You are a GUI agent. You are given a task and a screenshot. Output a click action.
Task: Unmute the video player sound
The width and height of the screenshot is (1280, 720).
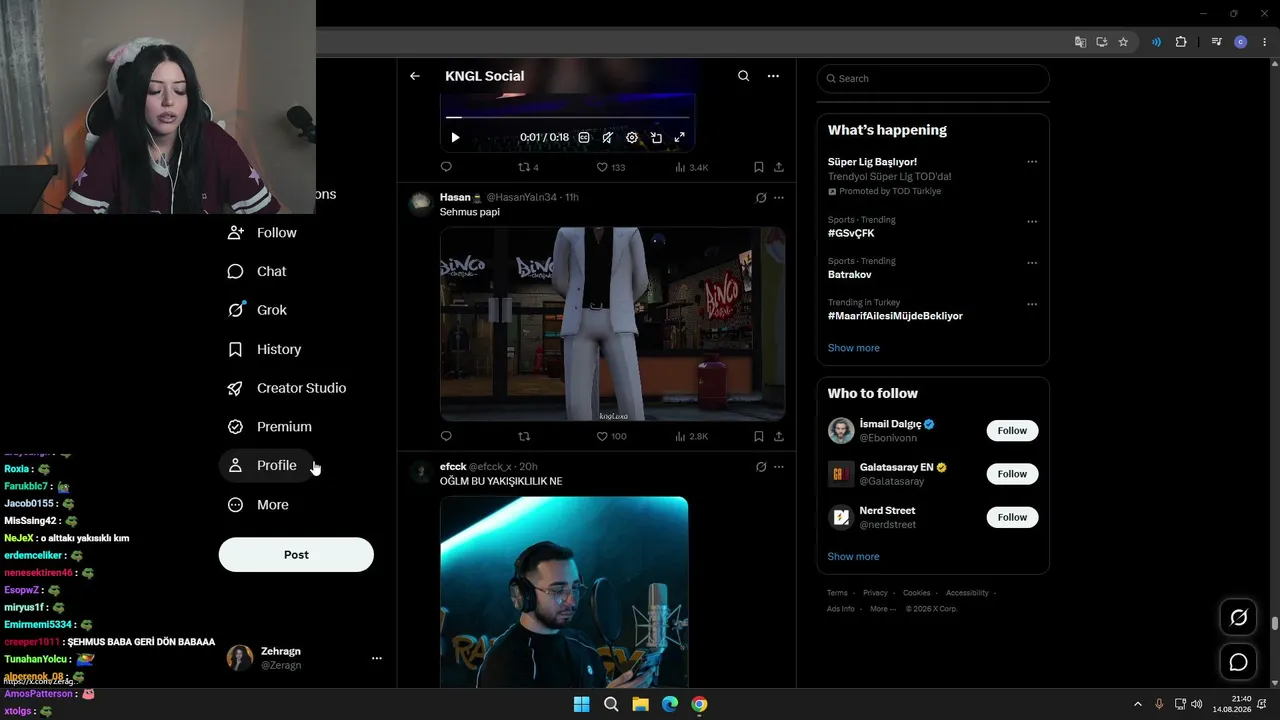point(608,137)
